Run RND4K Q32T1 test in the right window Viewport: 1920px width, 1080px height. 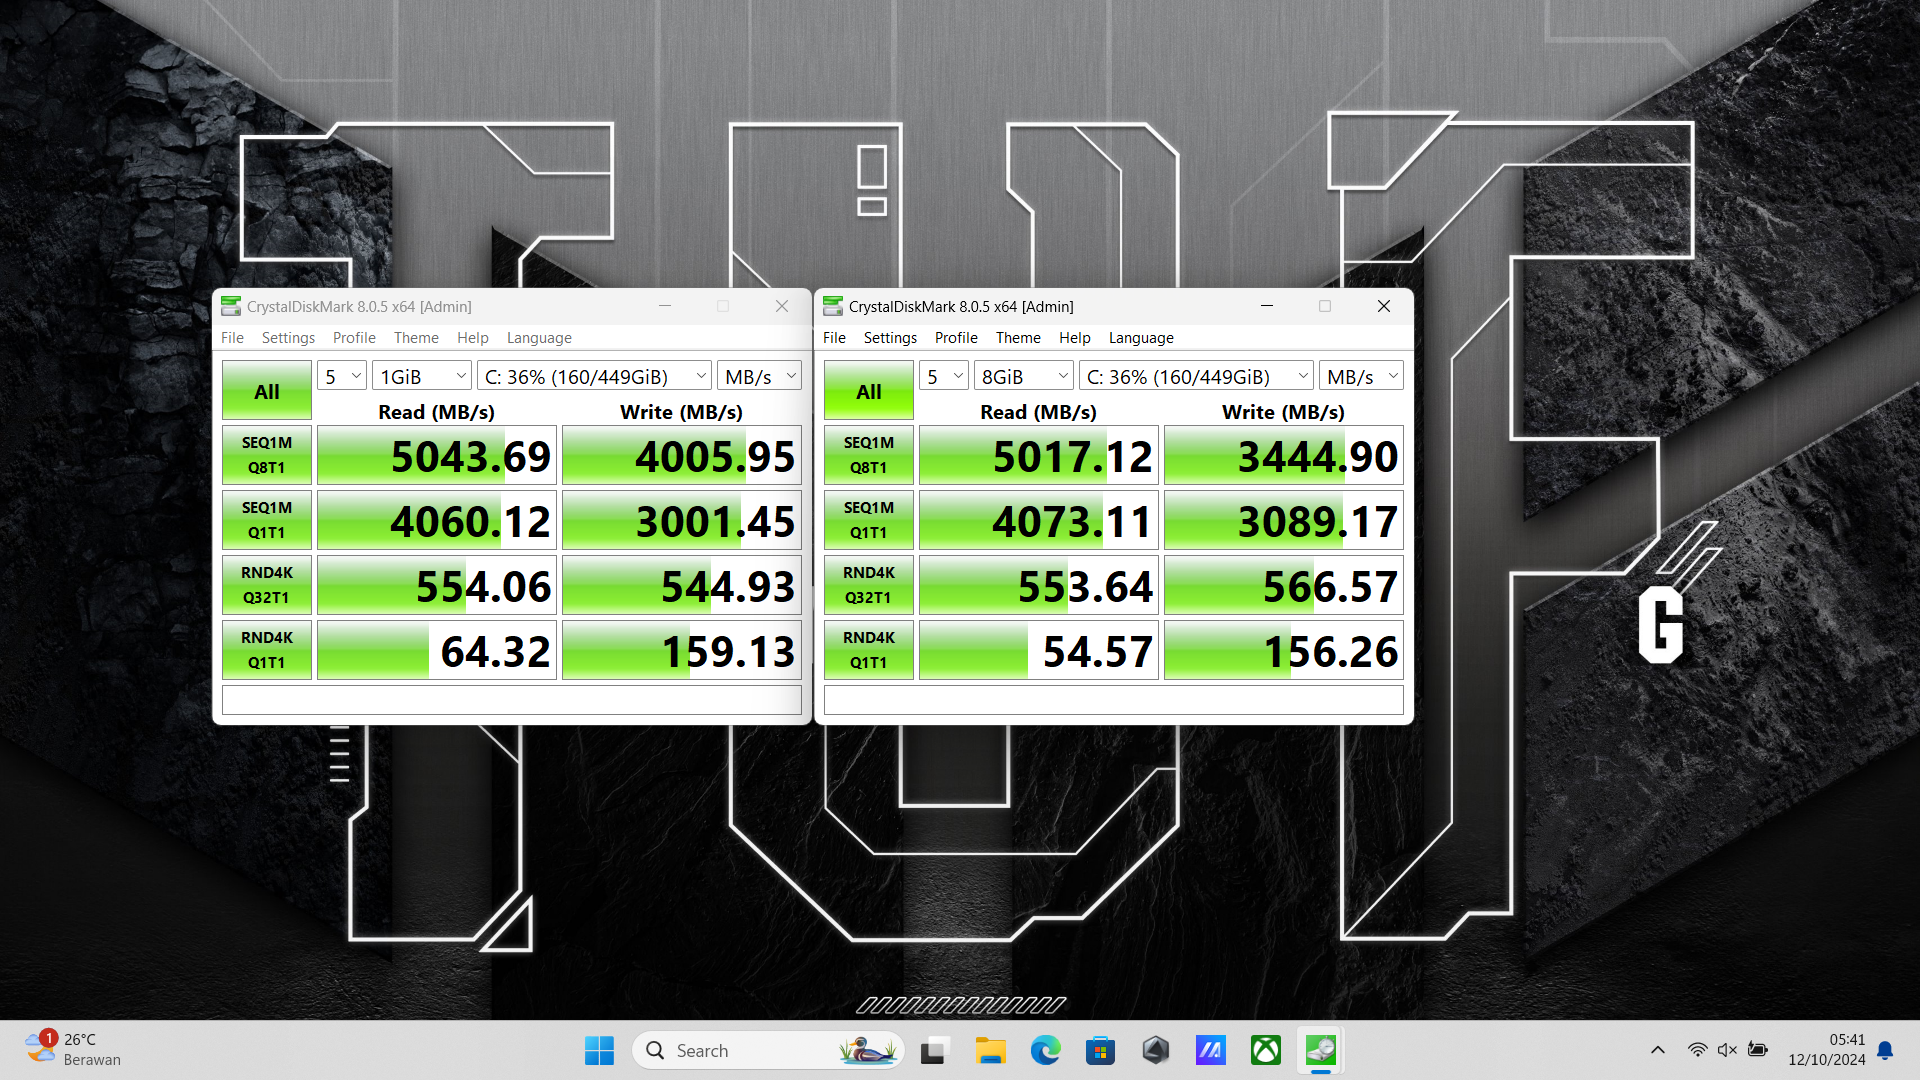pos(868,585)
